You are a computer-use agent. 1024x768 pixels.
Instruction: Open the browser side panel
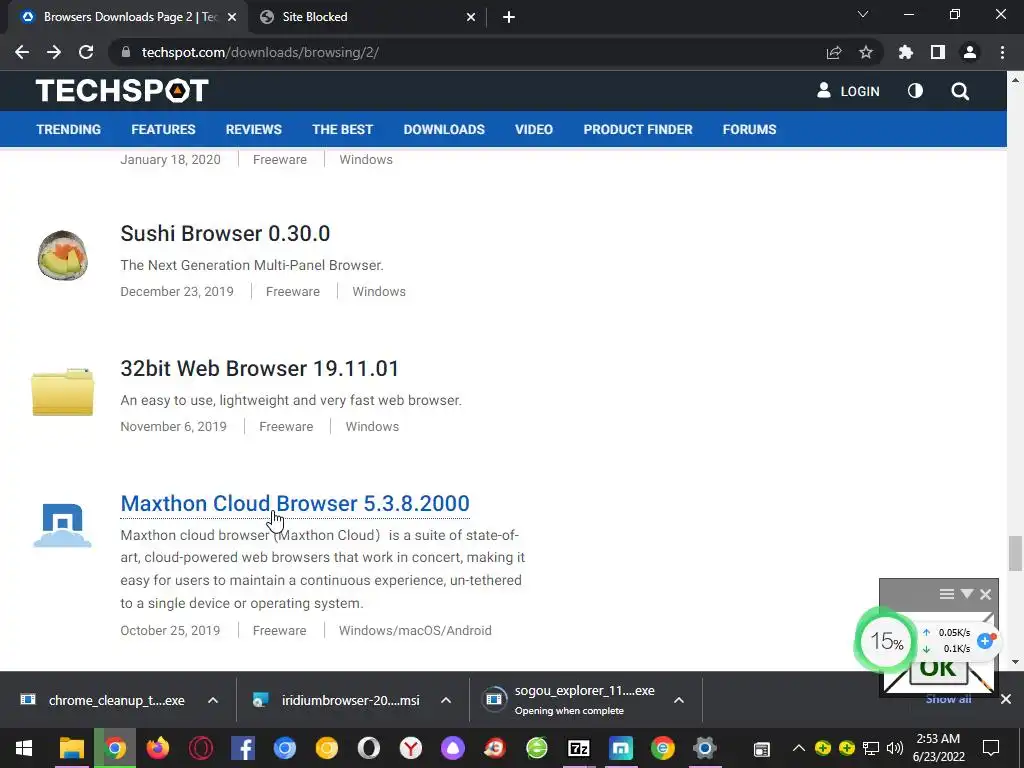(x=938, y=52)
